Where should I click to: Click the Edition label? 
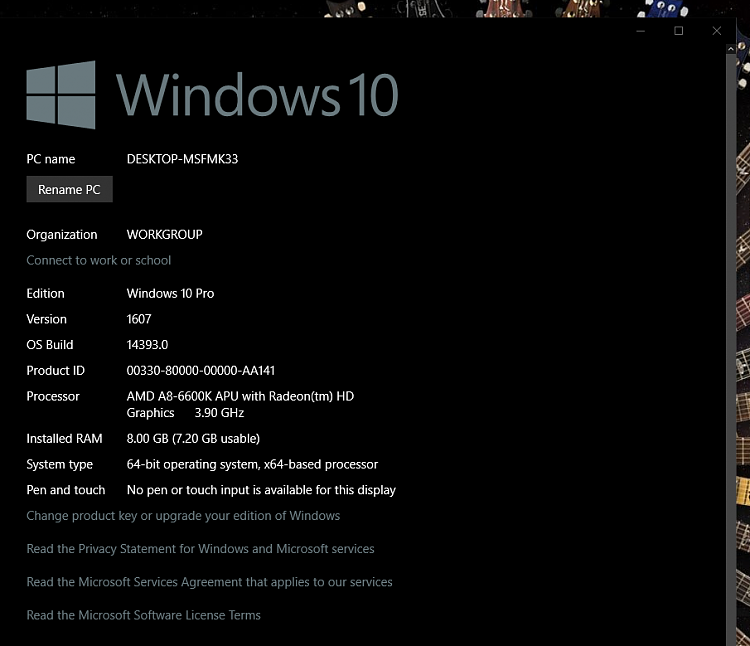45,293
